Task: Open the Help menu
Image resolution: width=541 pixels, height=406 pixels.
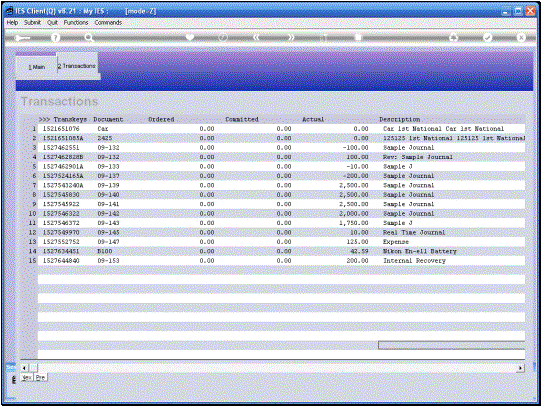Action: [12, 22]
